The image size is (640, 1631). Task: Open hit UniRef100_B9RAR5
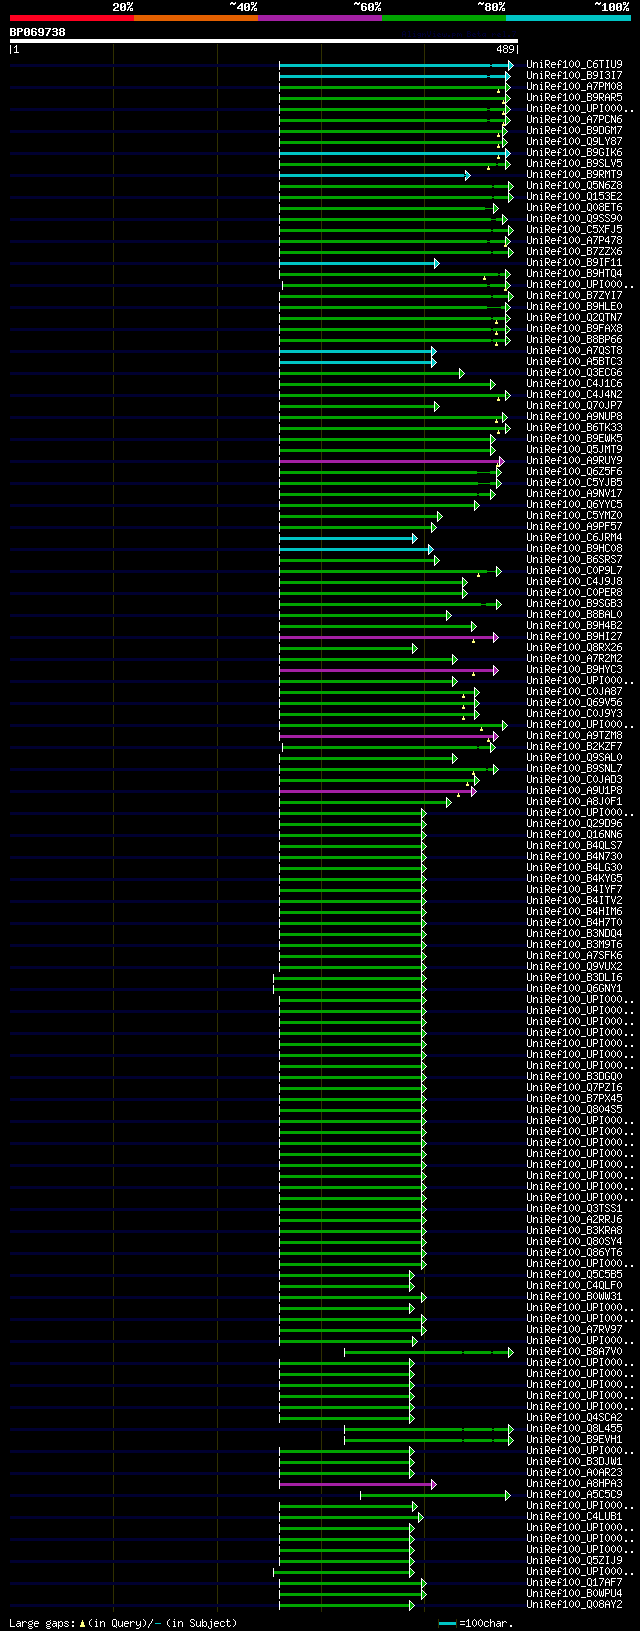pyautogui.click(x=574, y=98)
